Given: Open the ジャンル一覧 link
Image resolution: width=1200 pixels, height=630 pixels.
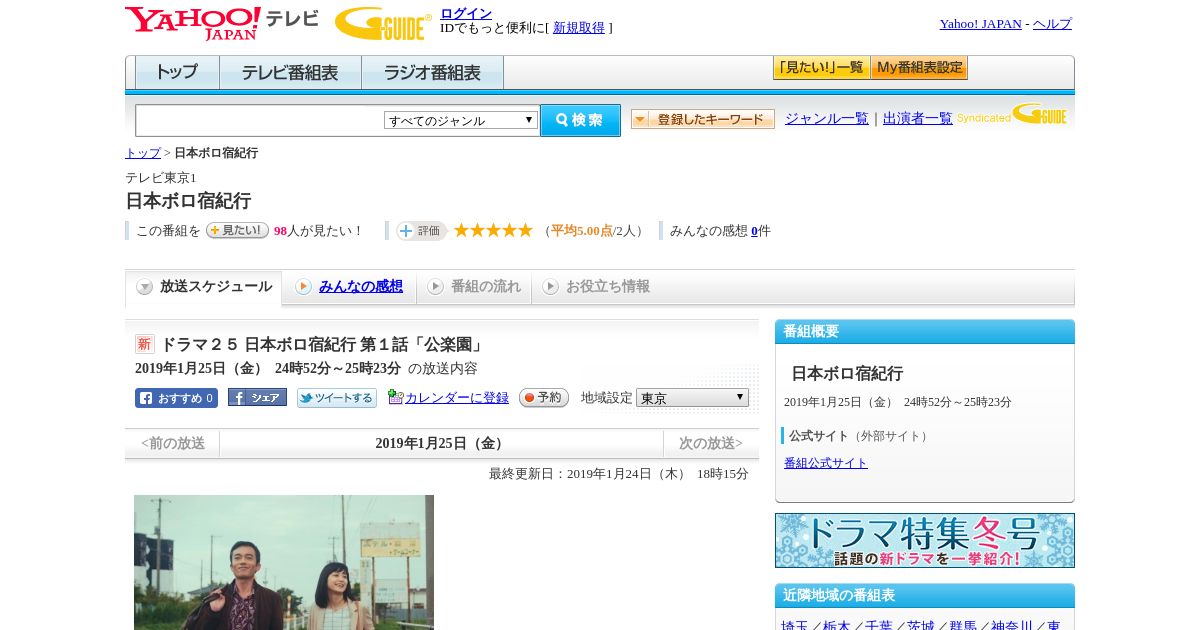Looking at the screenshot, I should [827, 119].
